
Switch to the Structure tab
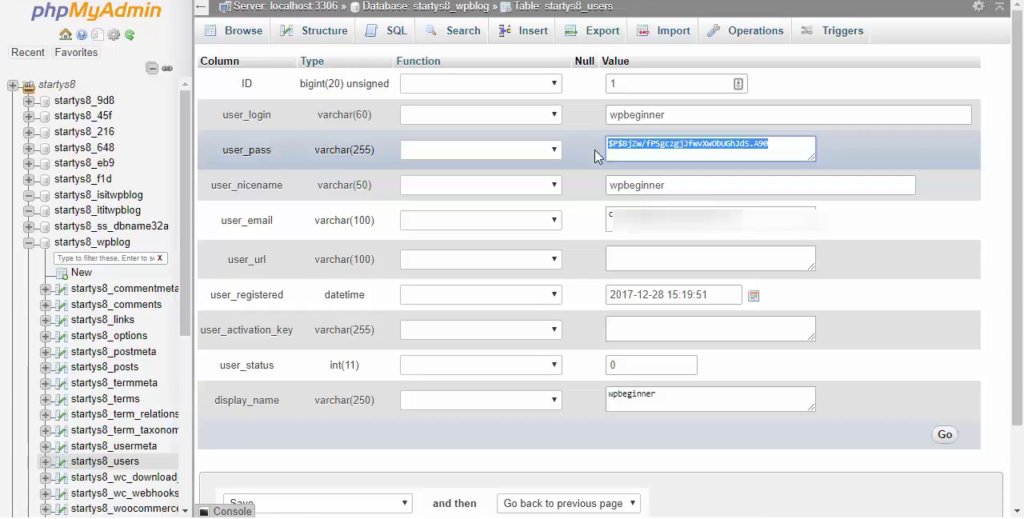point(315,31)
